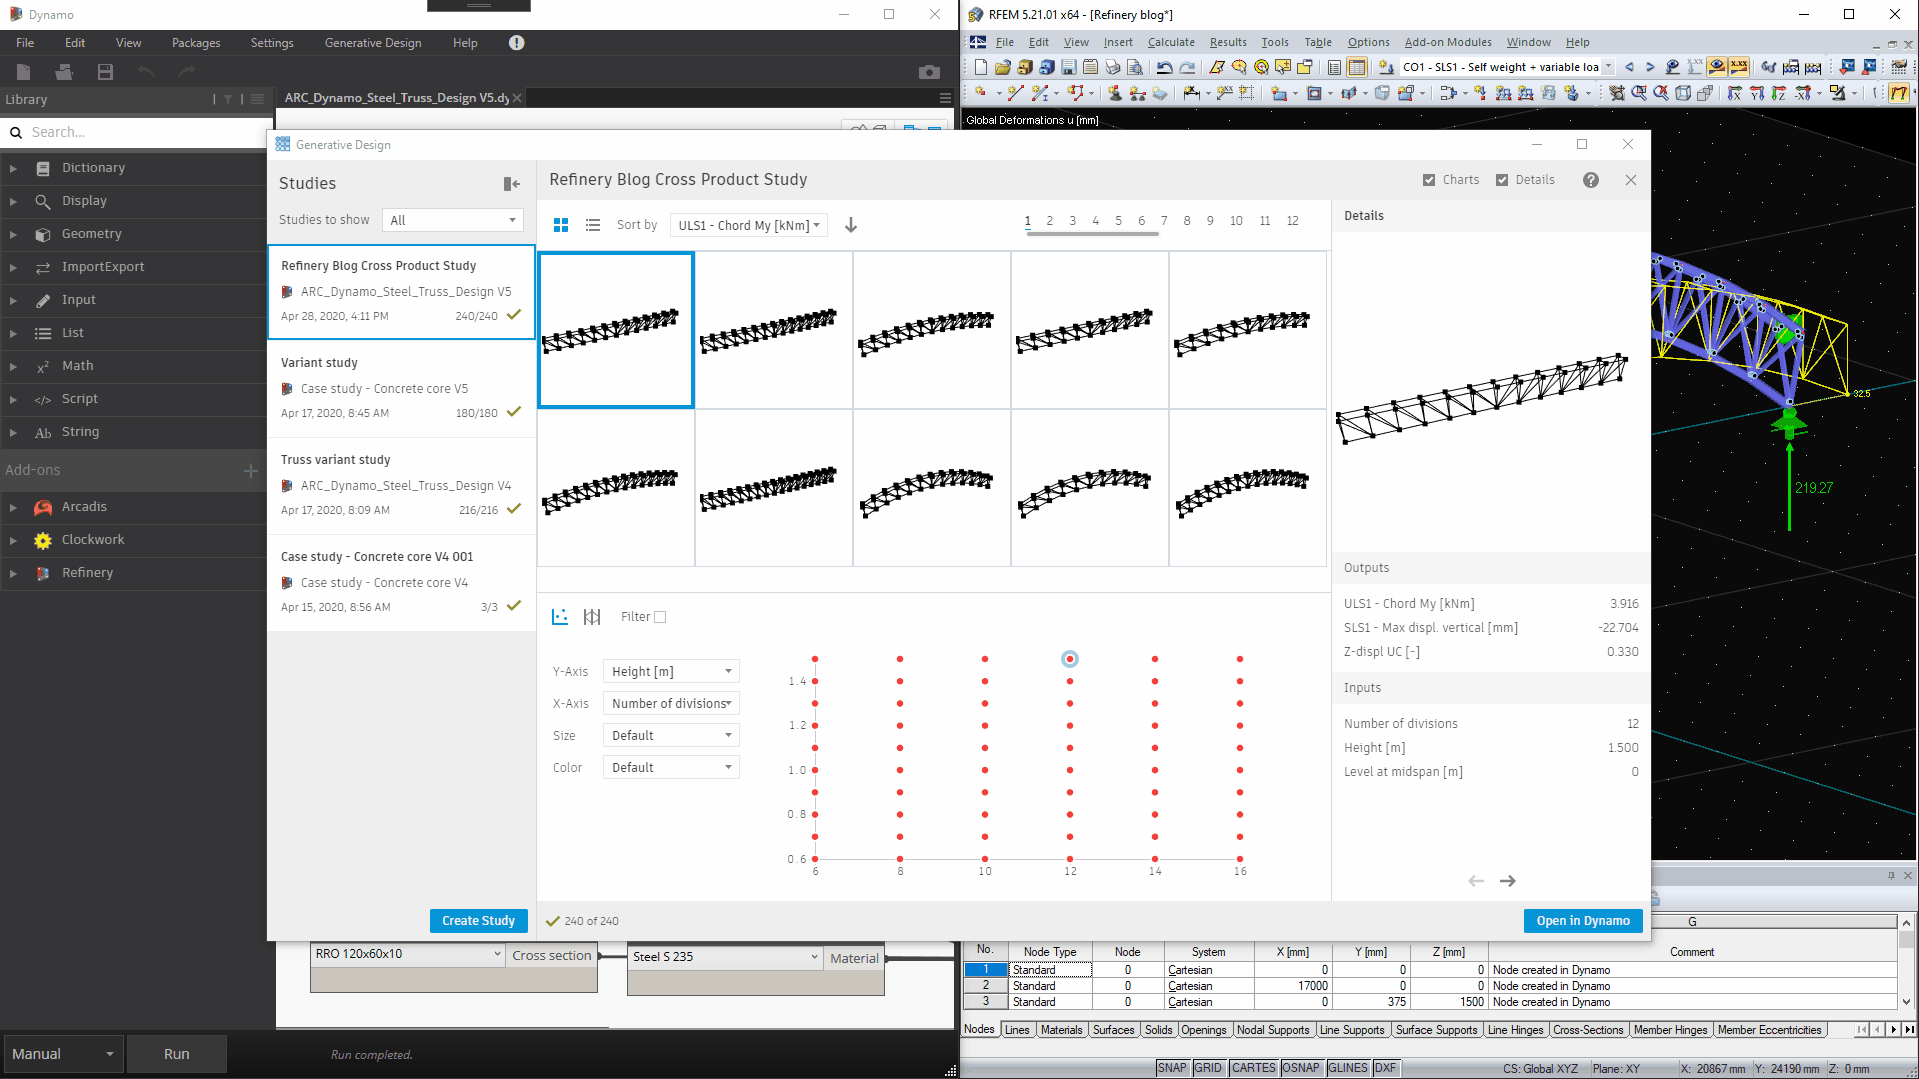Viewport: 1919px width, 1079px height.
Task: Click RFEM previous load case arrow
Action: (1630, 67)
